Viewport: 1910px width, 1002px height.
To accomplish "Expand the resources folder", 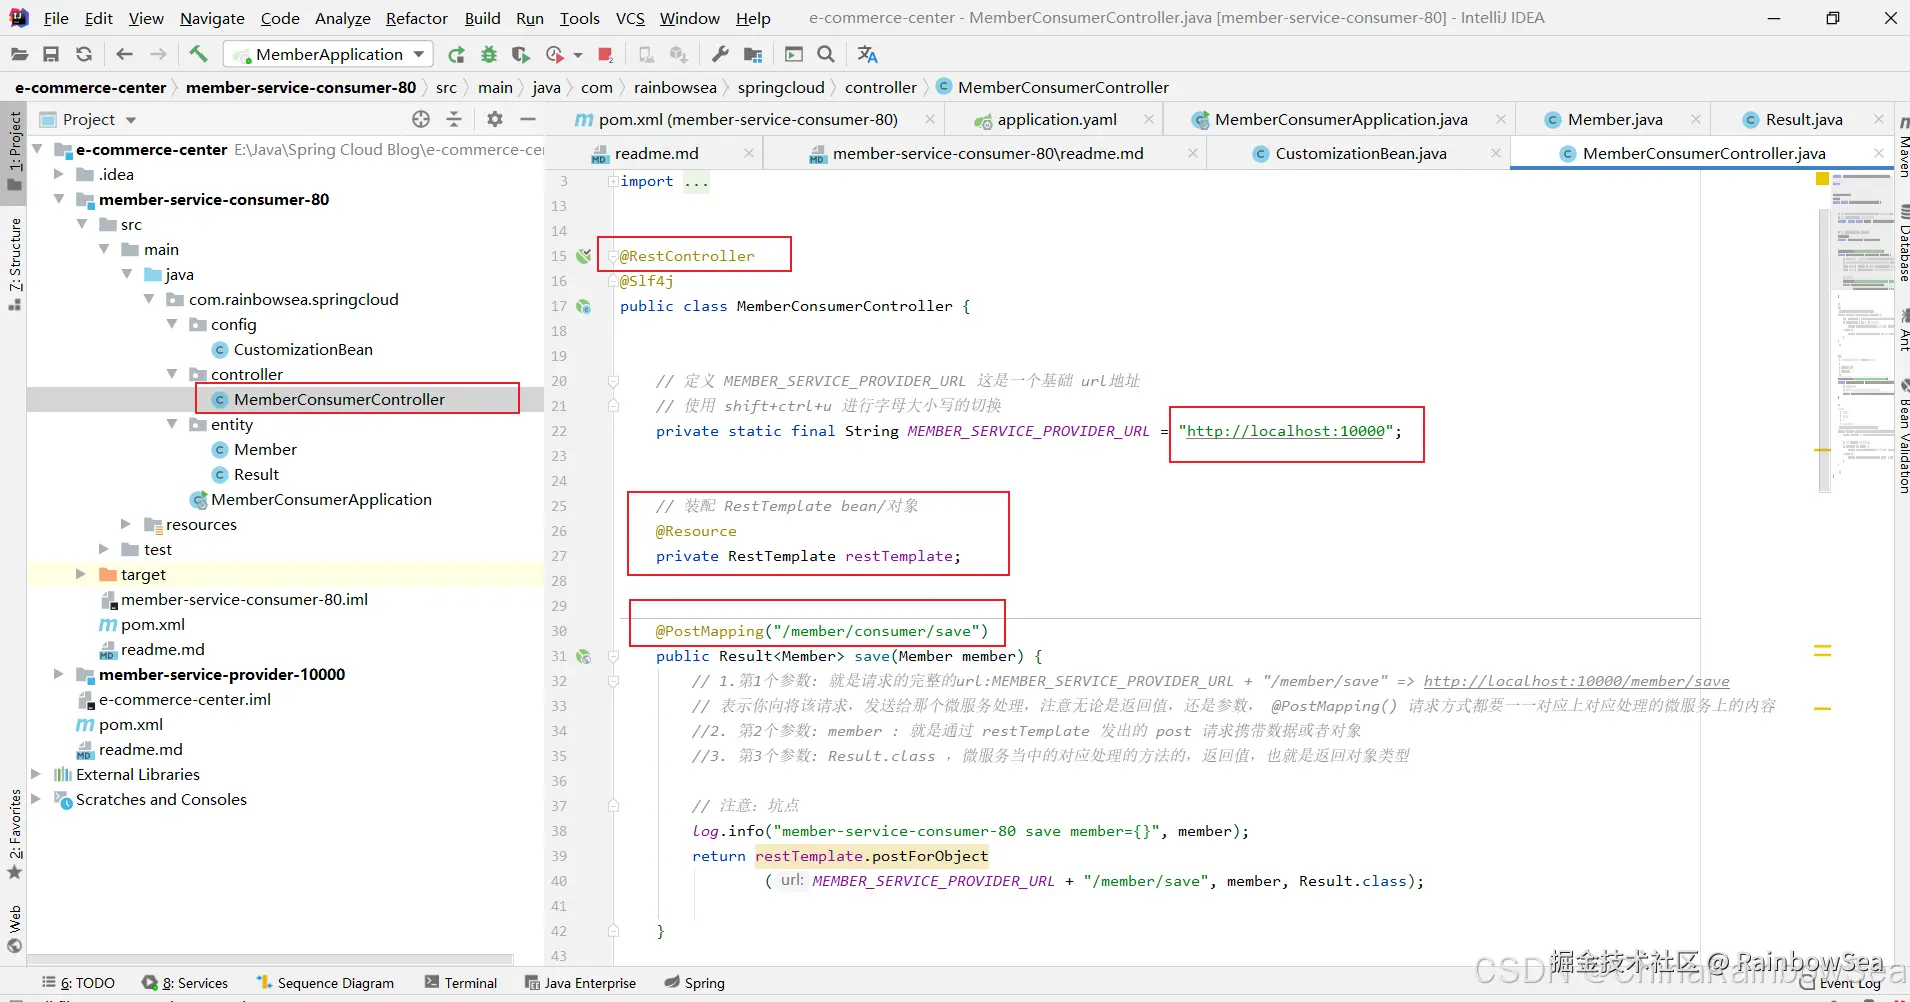I will click(126, 524).
